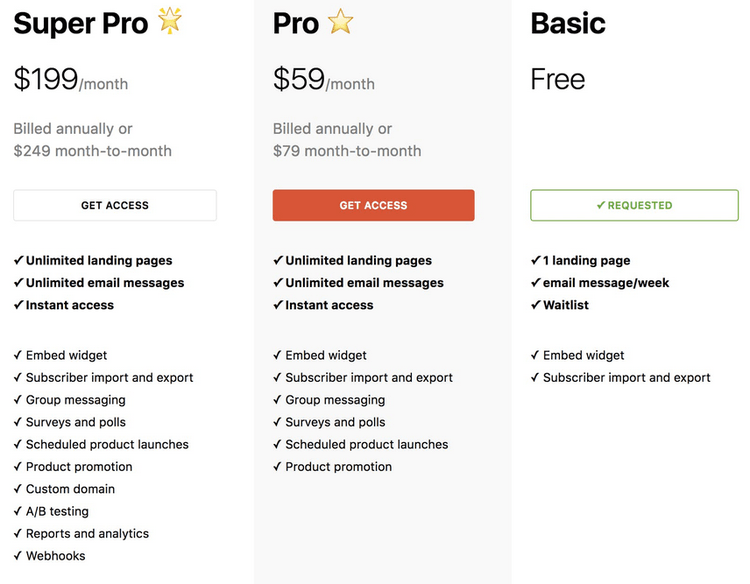Click the A/B testing feature item
The image size is (750, 584).
57,511
